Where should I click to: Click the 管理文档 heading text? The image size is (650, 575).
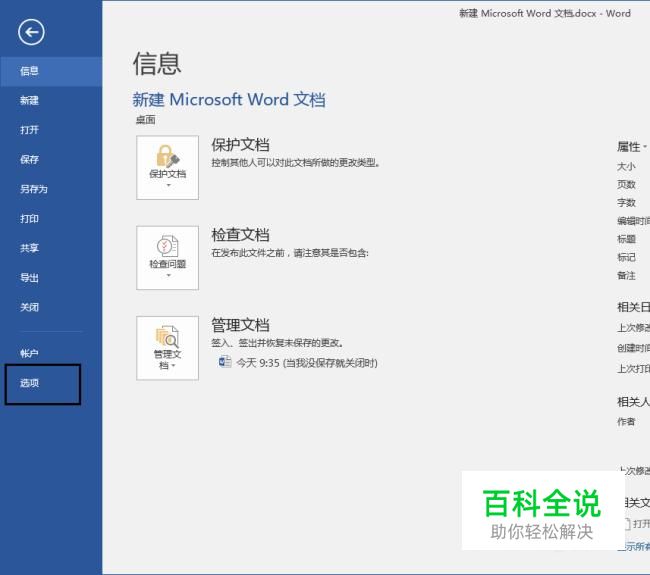[240, 325]
